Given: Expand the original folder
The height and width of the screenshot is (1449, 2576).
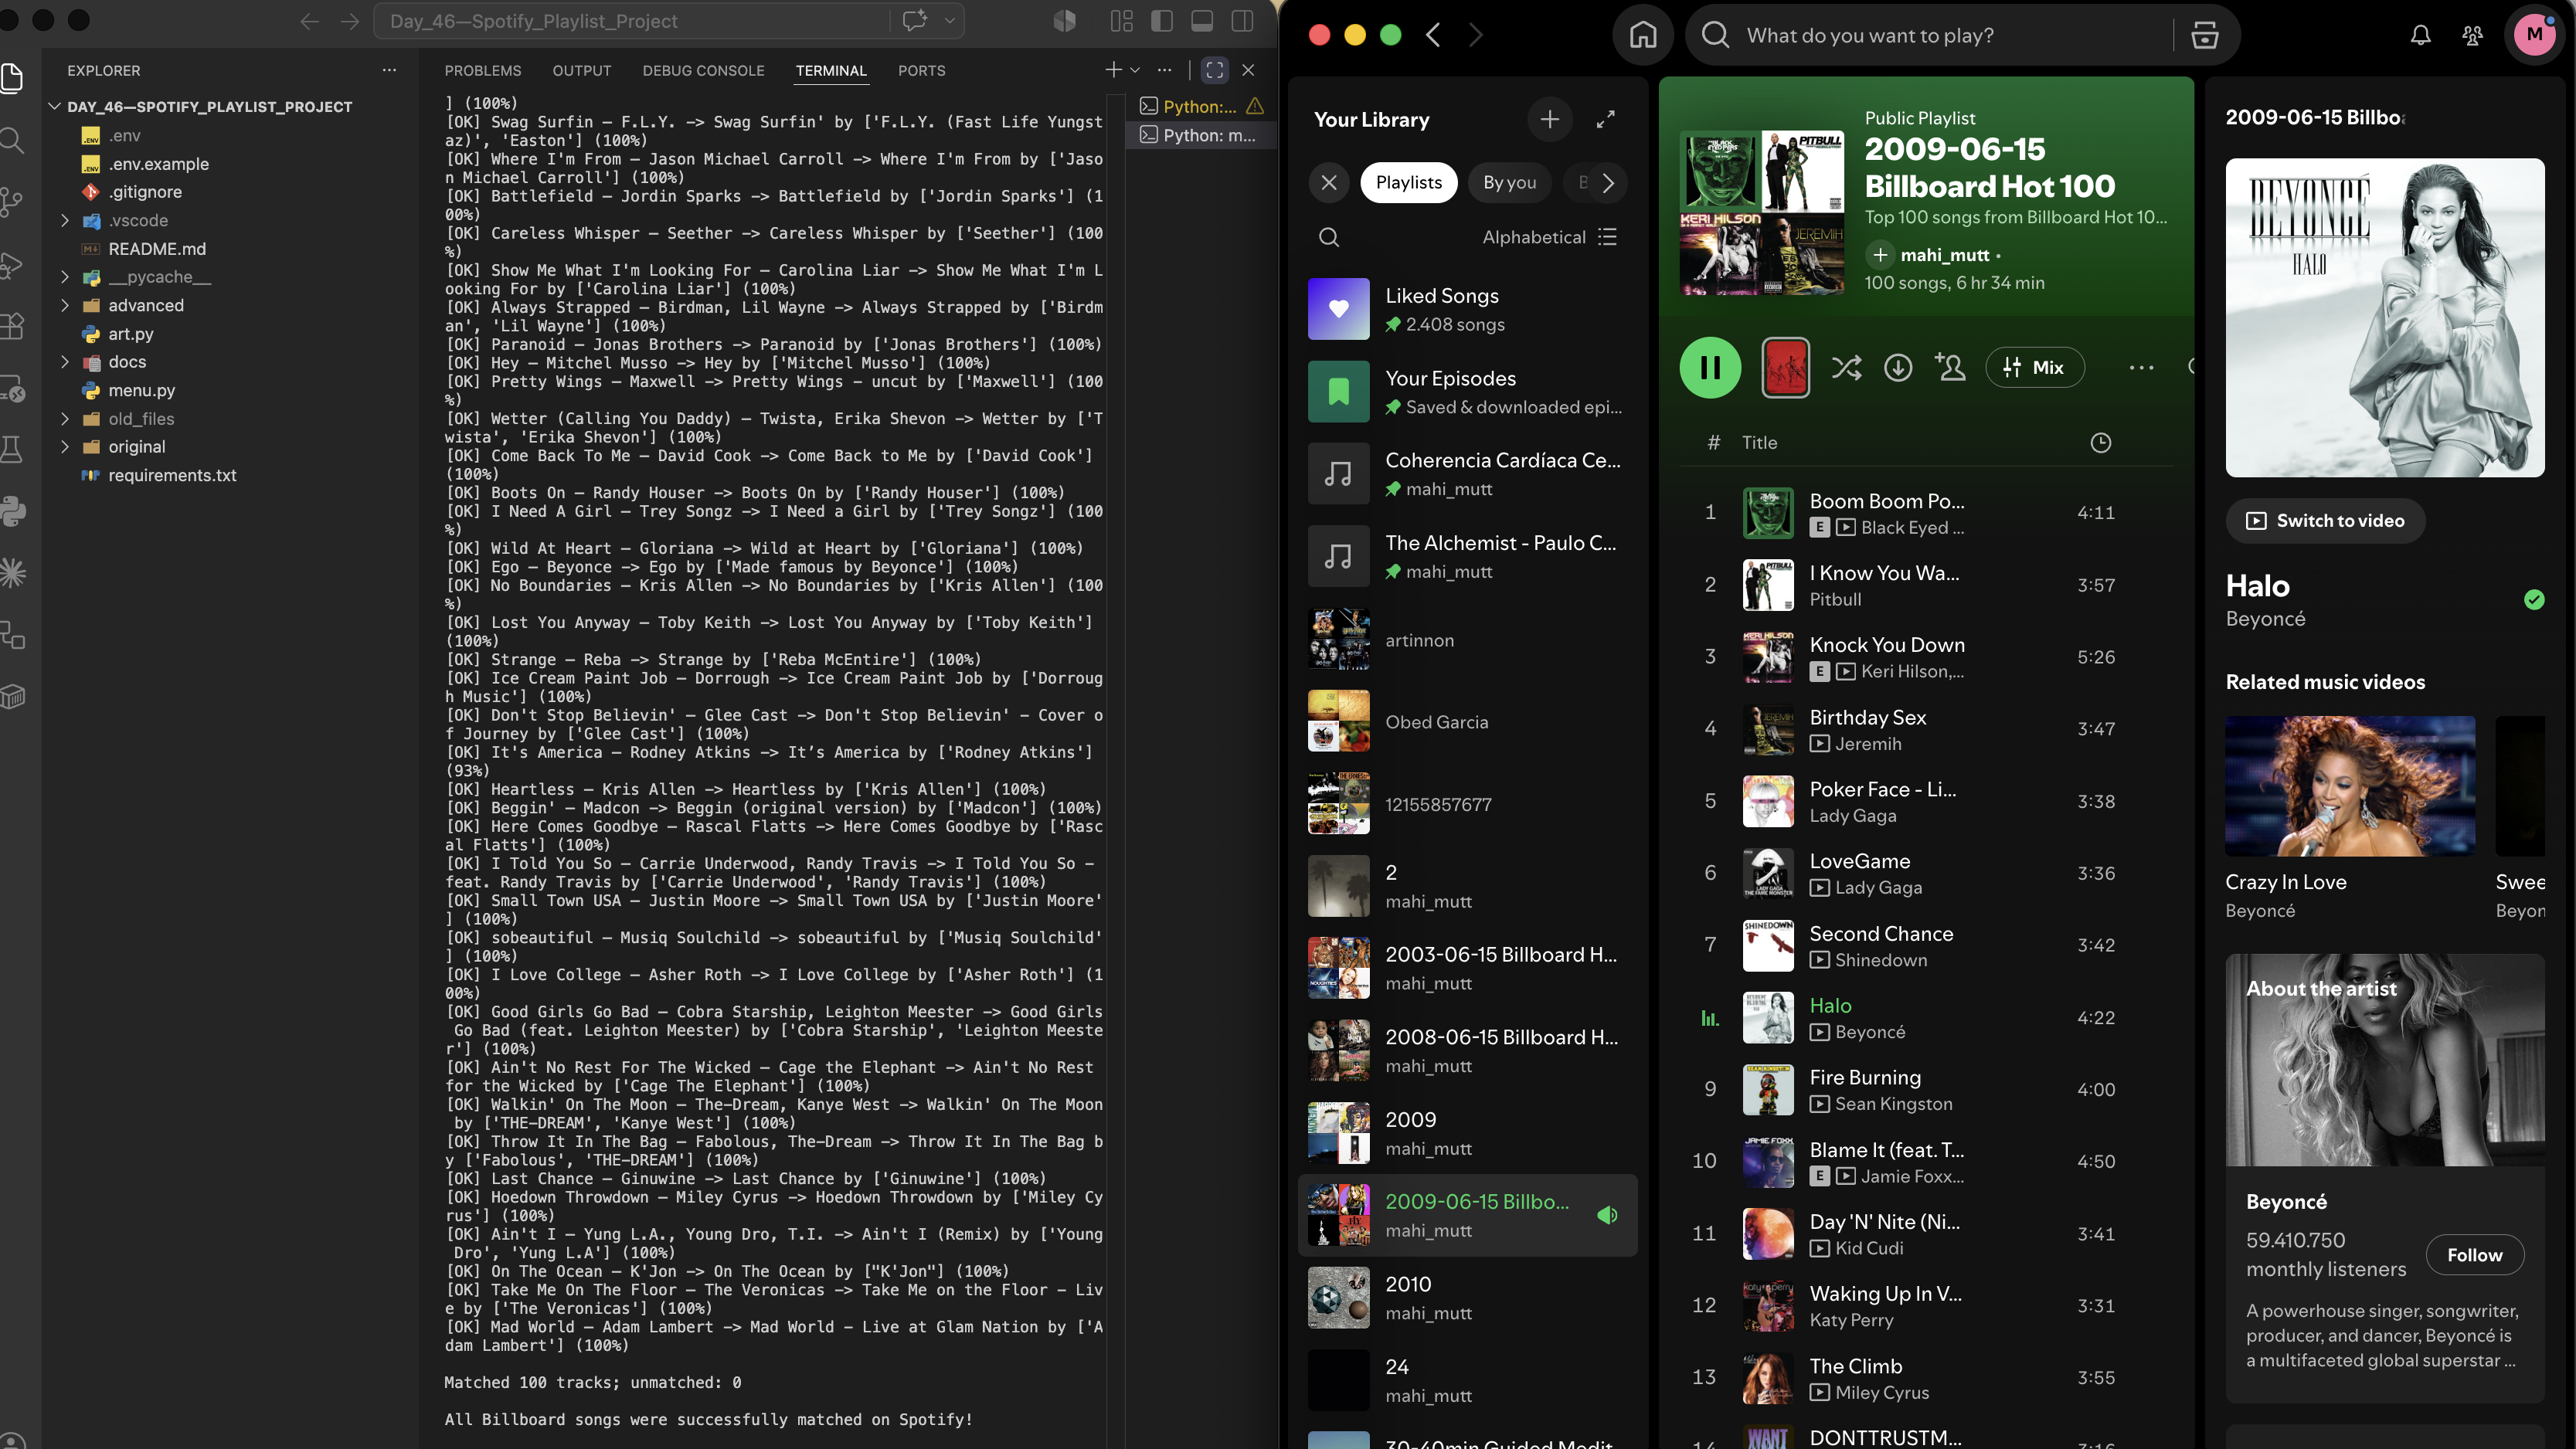Looking at the screenshot, I should [x=64, y=447].
